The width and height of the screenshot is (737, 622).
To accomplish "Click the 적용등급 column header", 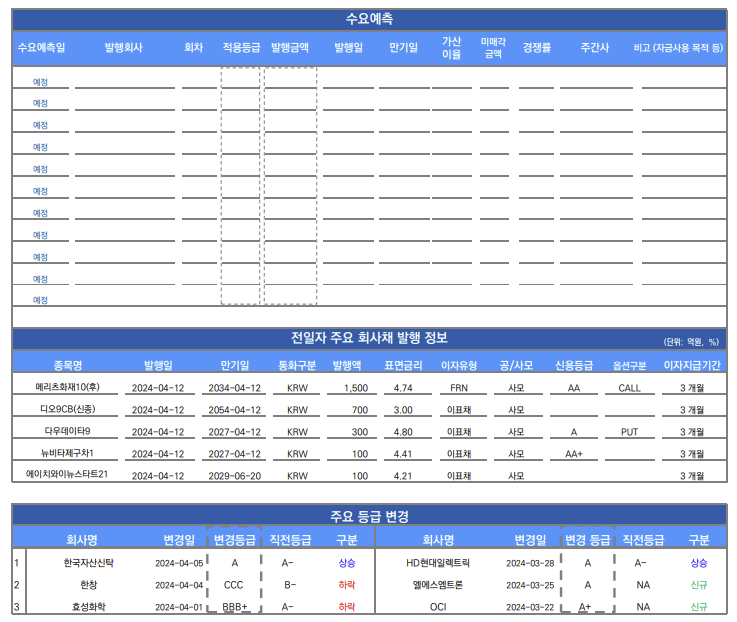I will click(241, 48).
